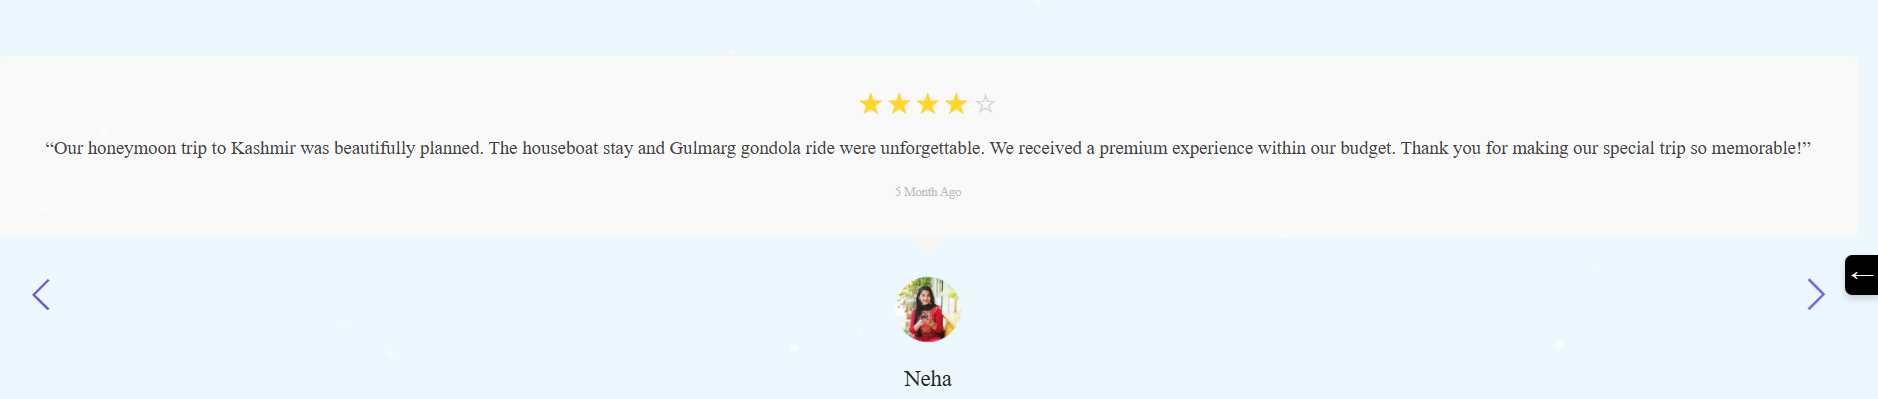This screenshot has height=399, width=1878.
Task: Click the word "unforgettable" in the testimonial
Action: [932, 148]
